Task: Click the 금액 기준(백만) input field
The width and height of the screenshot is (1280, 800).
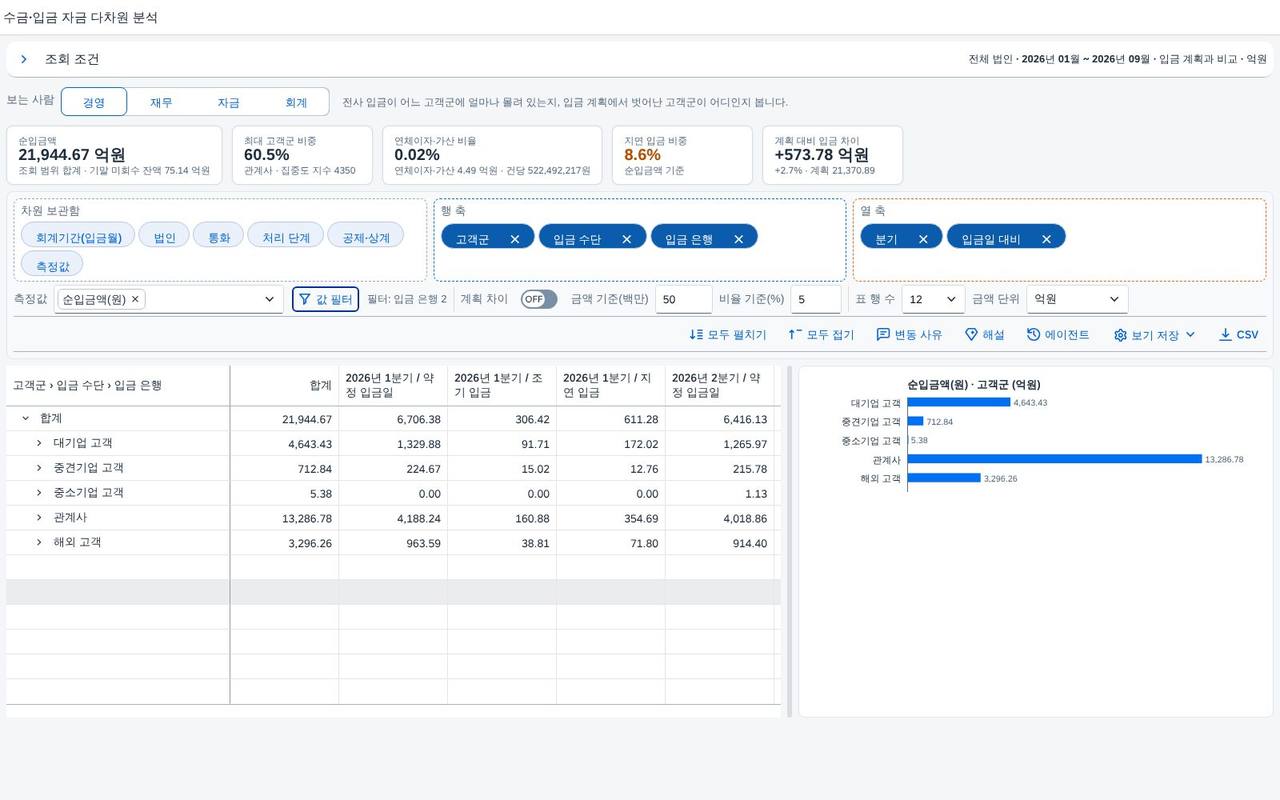Action: (x=684, y=299)
